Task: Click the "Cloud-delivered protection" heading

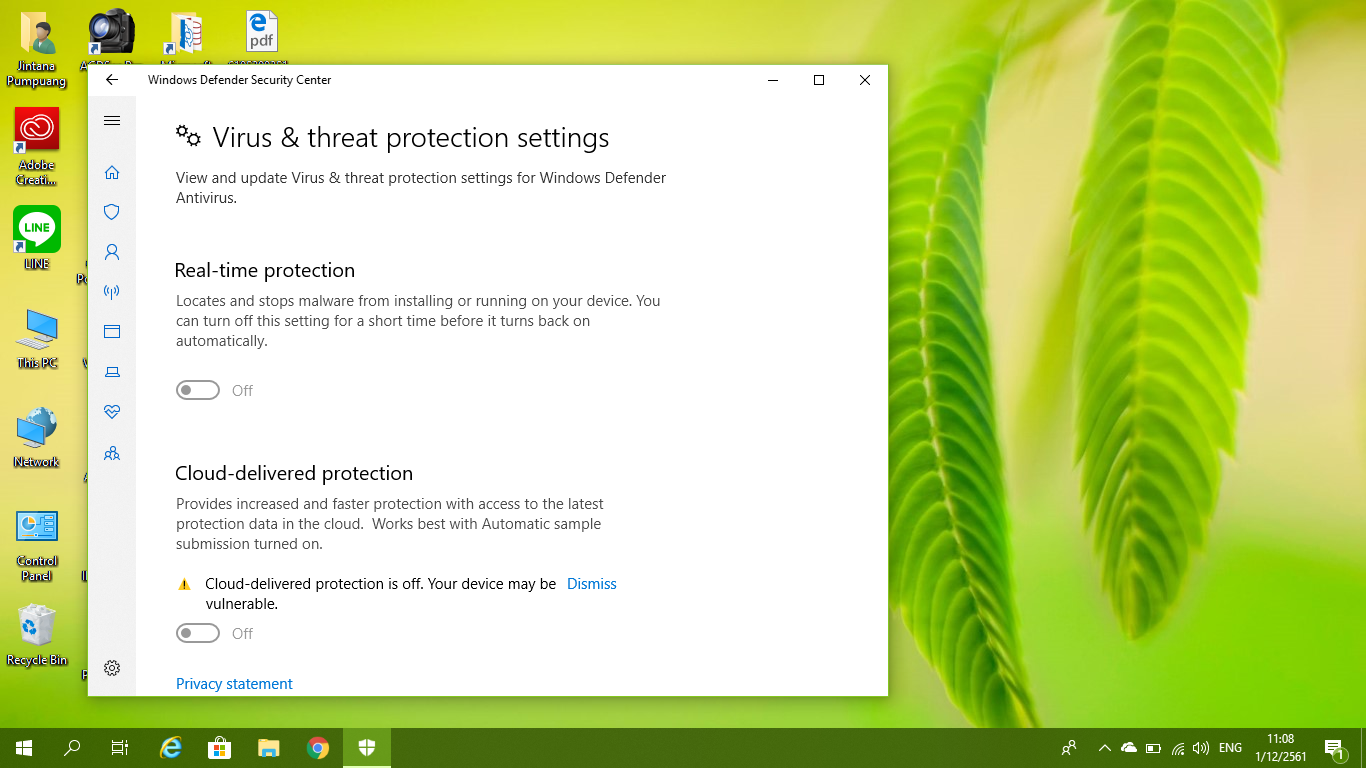Action: (294, 474)
